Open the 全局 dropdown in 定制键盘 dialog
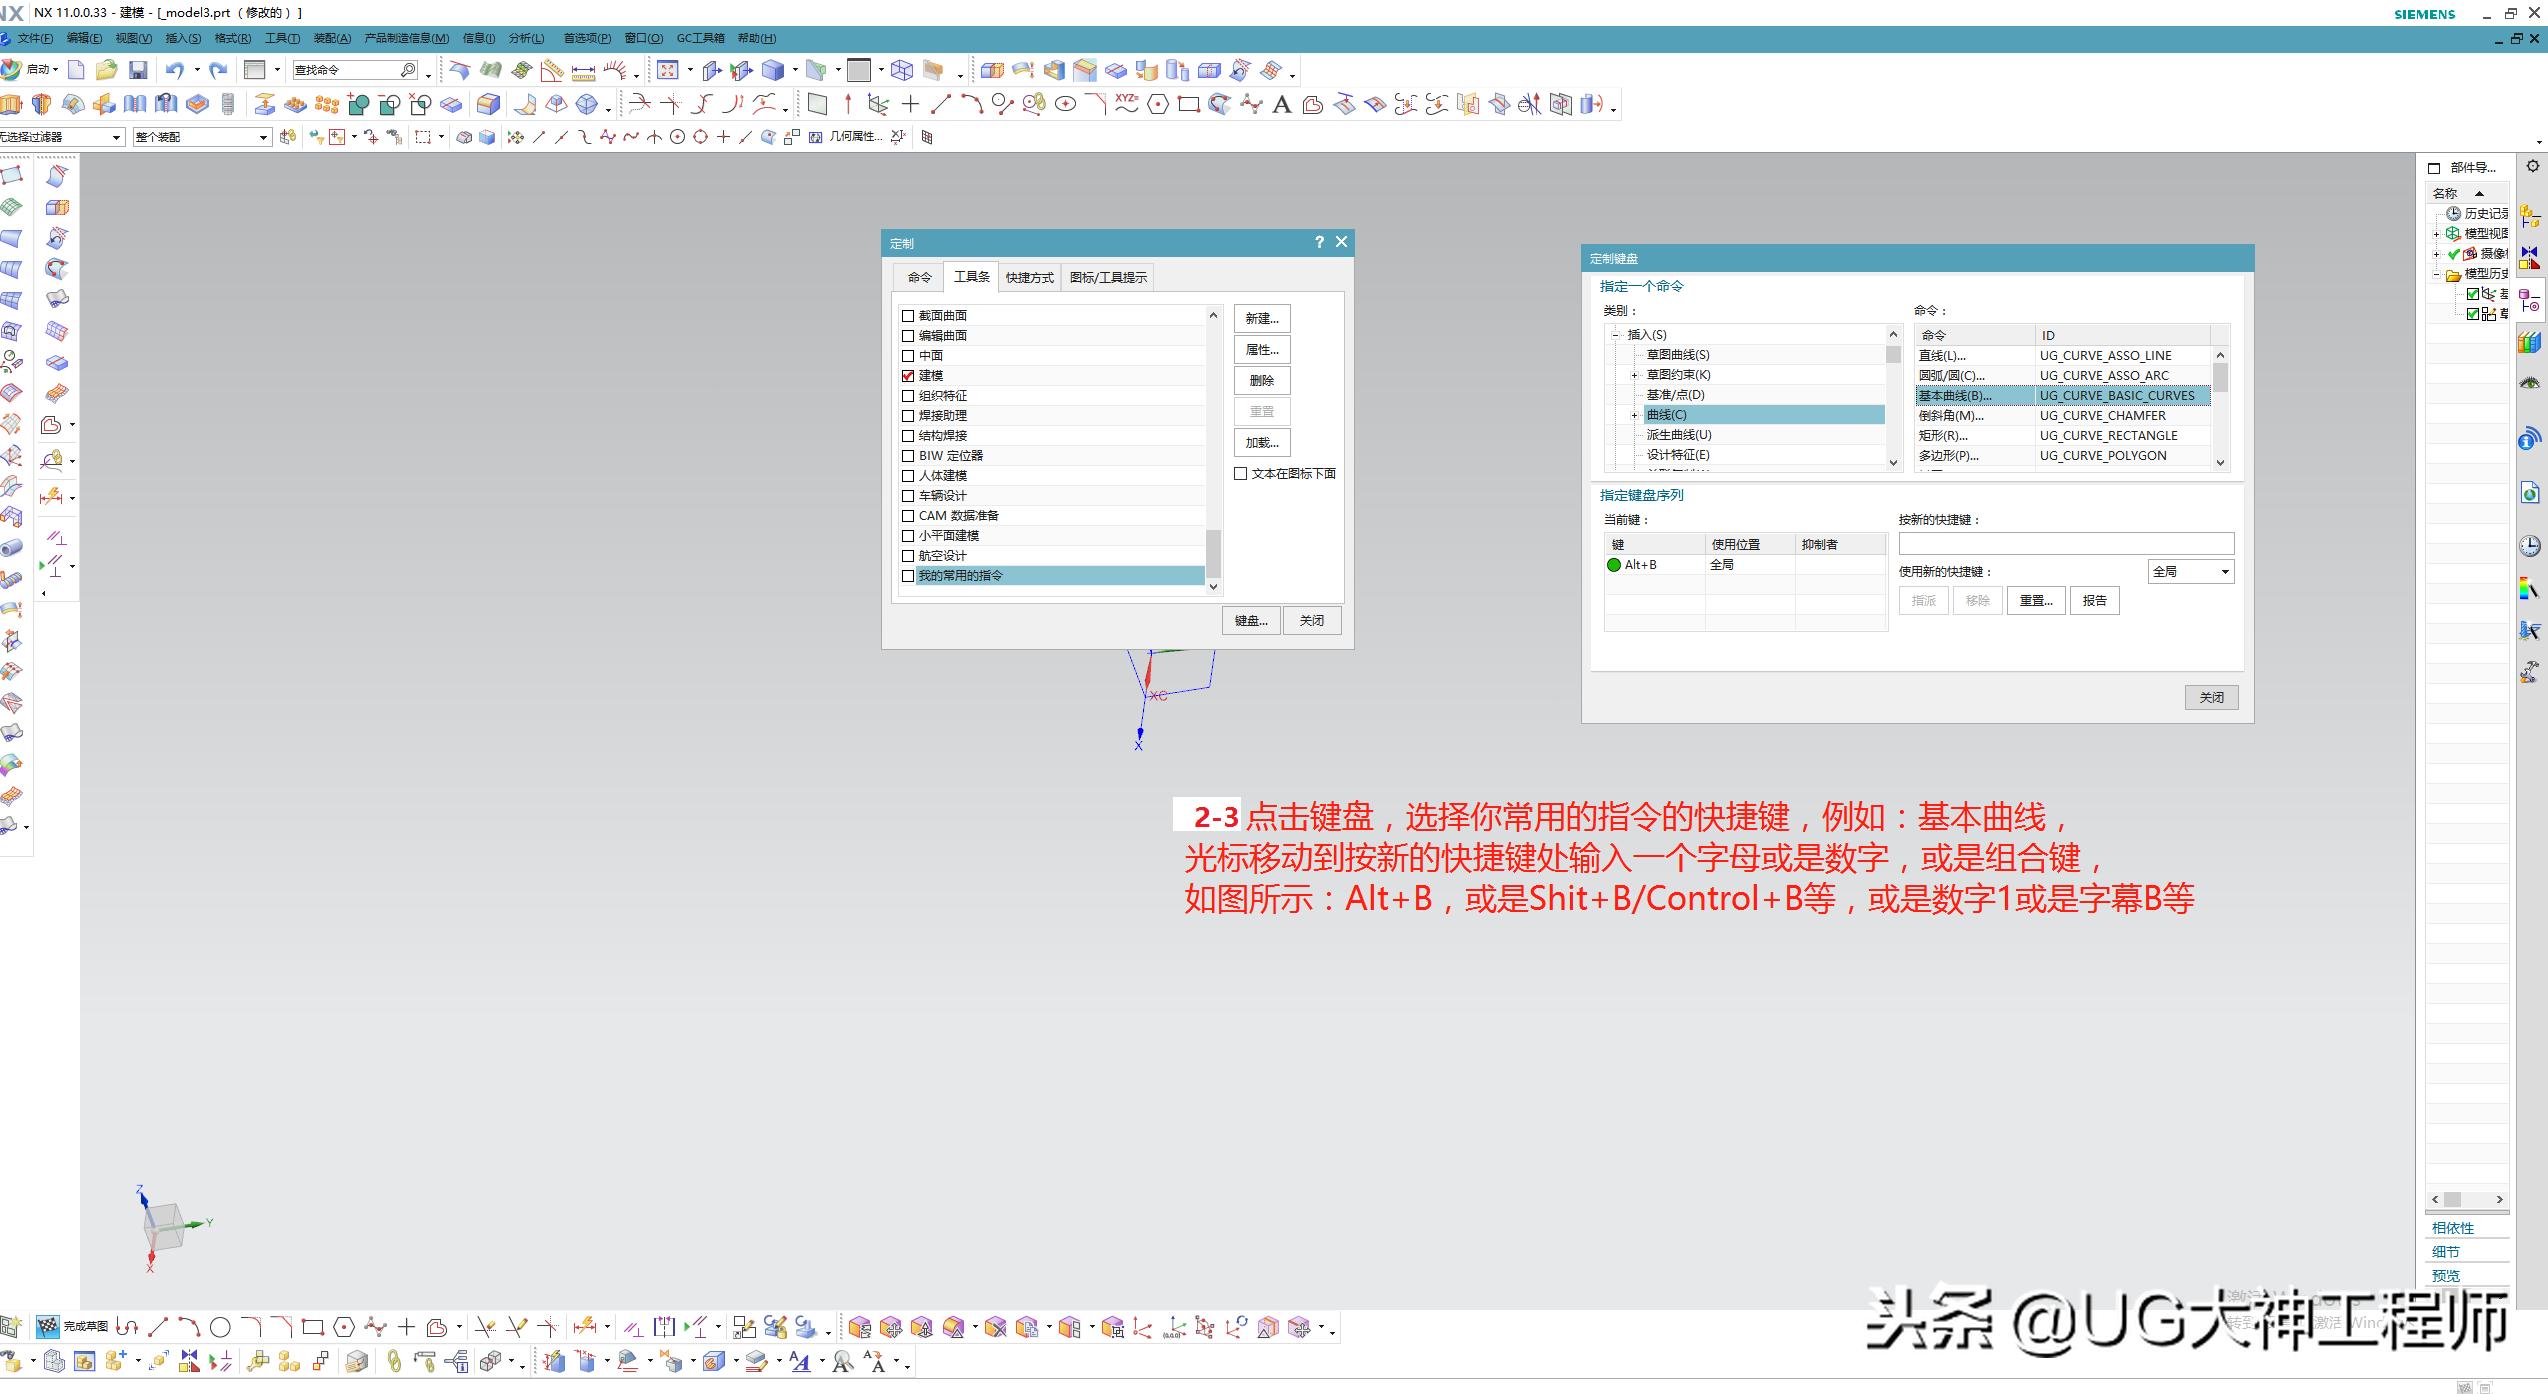Image resolution: width=2548 pixels, height=1394 pixels. [2225, 571]
